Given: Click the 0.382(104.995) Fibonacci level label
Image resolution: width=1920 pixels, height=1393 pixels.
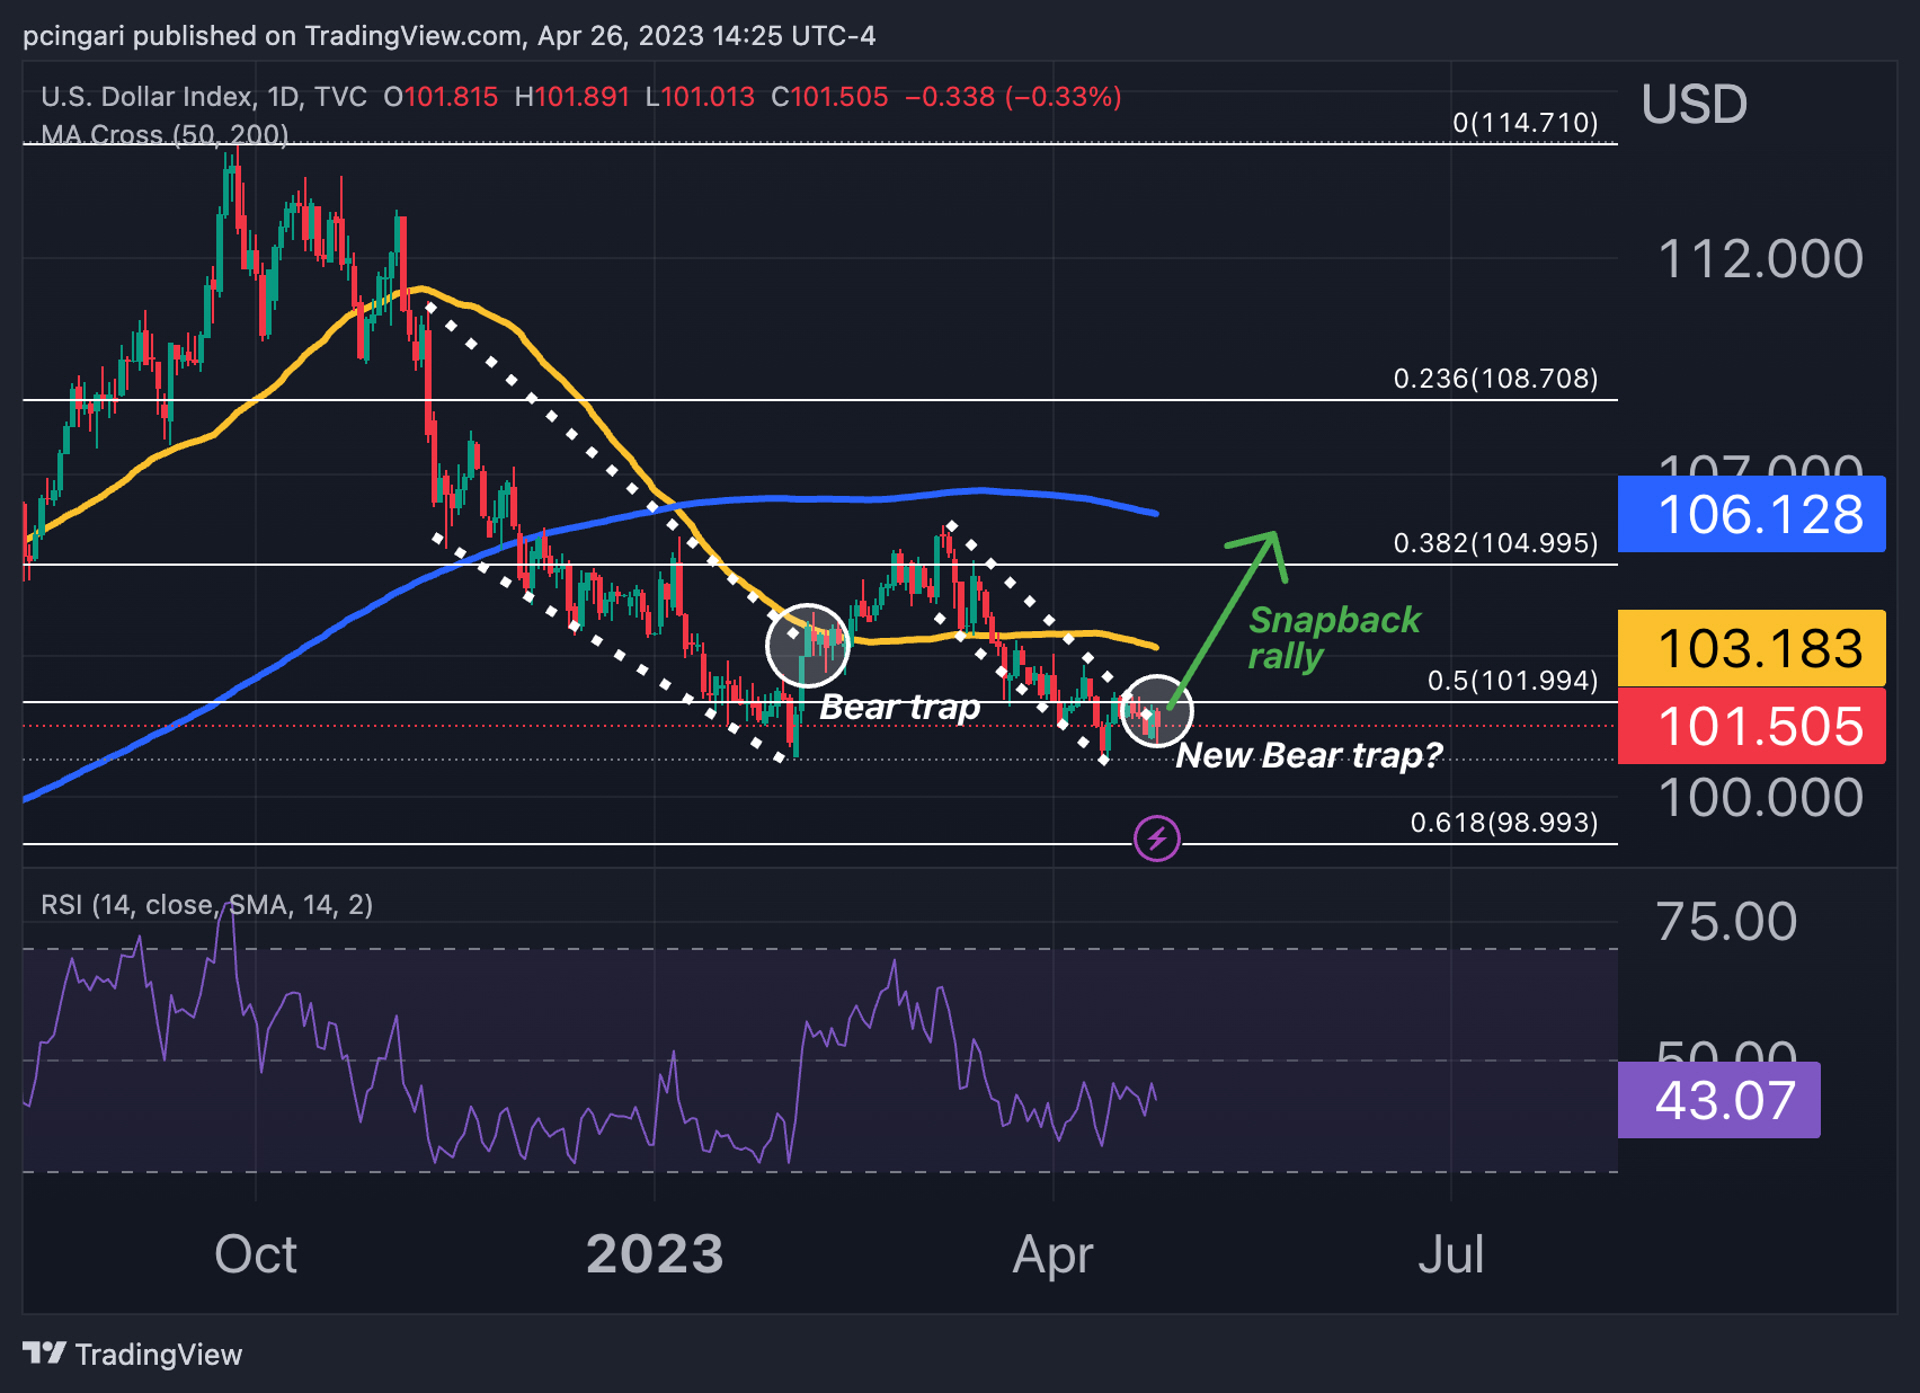Looking at the screenshot, I should pos(1495,543).
